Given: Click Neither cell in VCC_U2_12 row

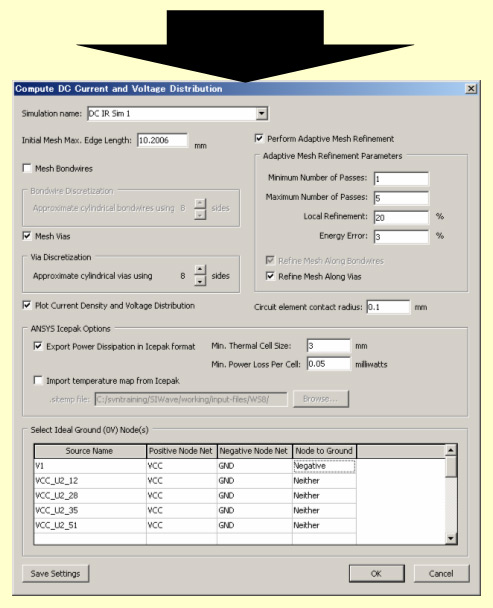Looking at the screenshot, I should pos(324,481).
